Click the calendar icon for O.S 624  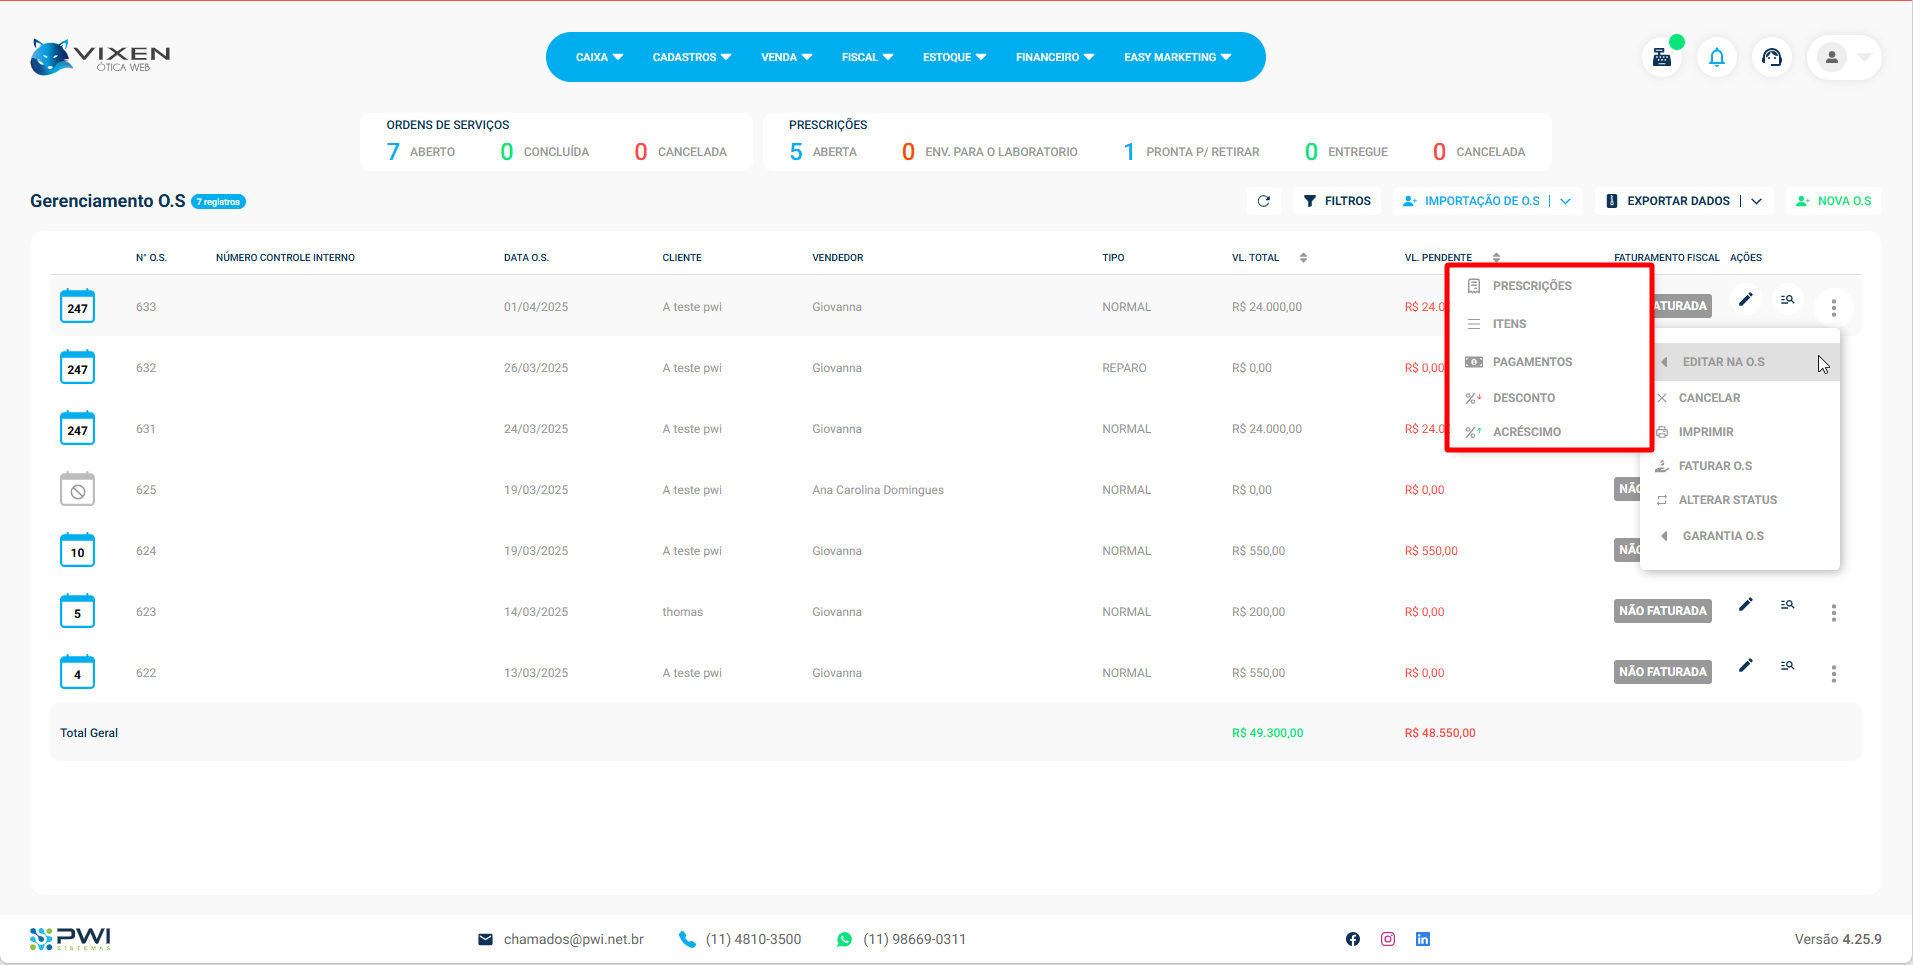[77, 551]
